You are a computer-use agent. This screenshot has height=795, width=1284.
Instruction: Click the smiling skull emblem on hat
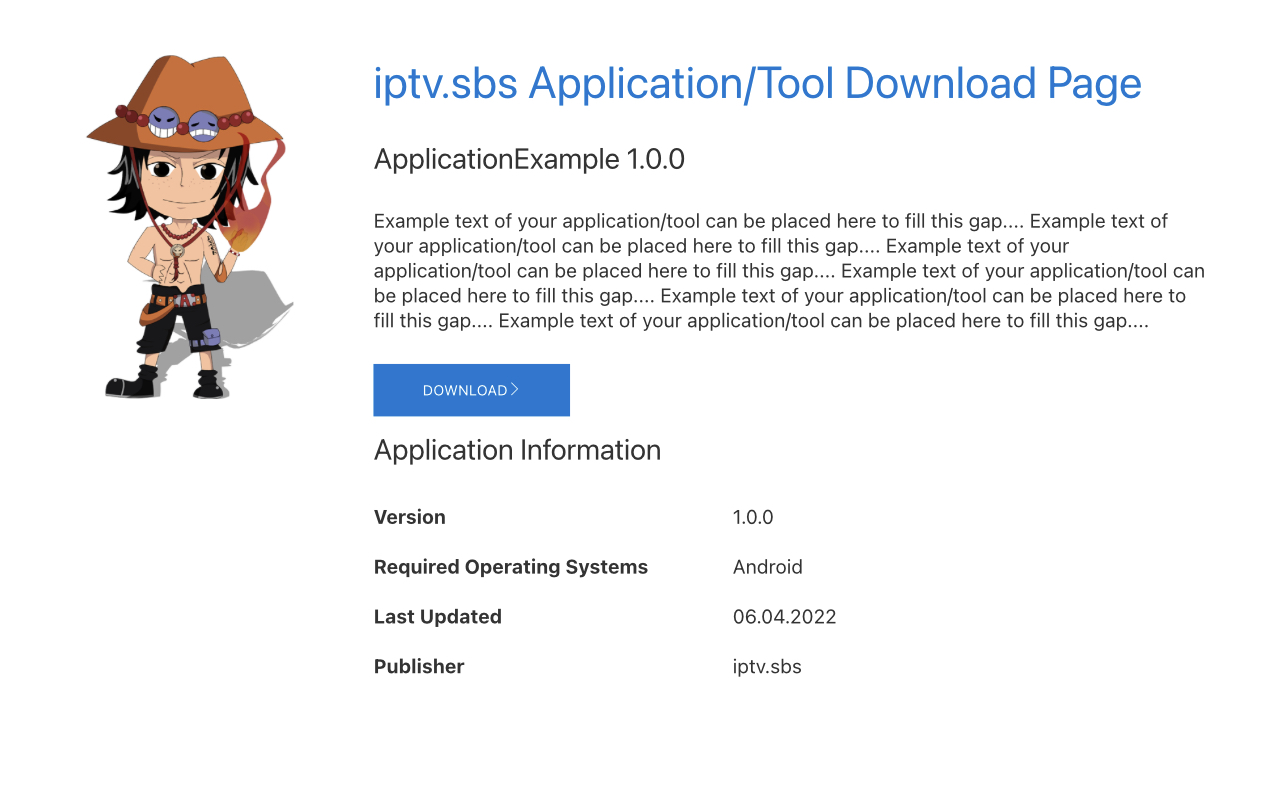(163, 123)
